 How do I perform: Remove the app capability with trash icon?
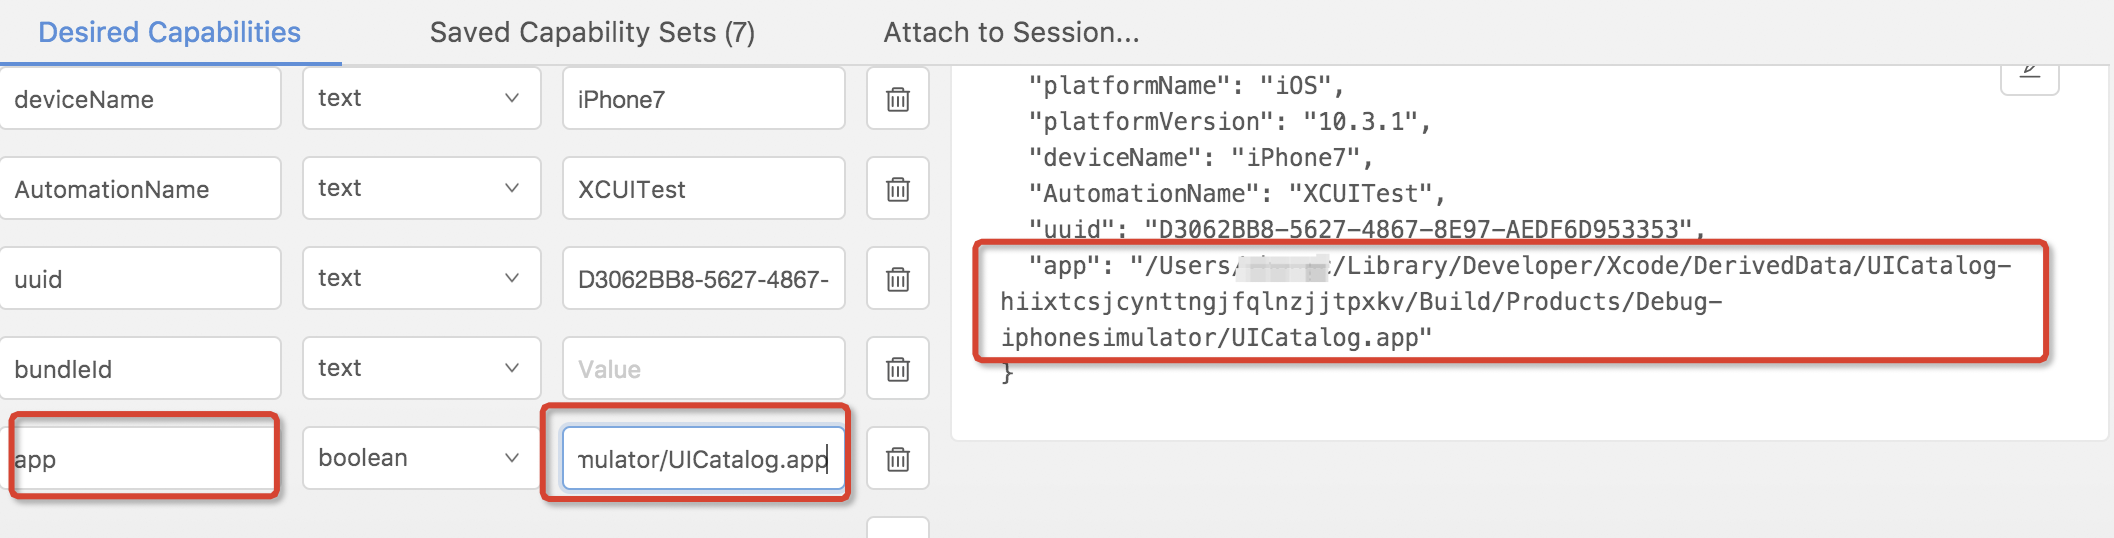[x=897, y=459]
